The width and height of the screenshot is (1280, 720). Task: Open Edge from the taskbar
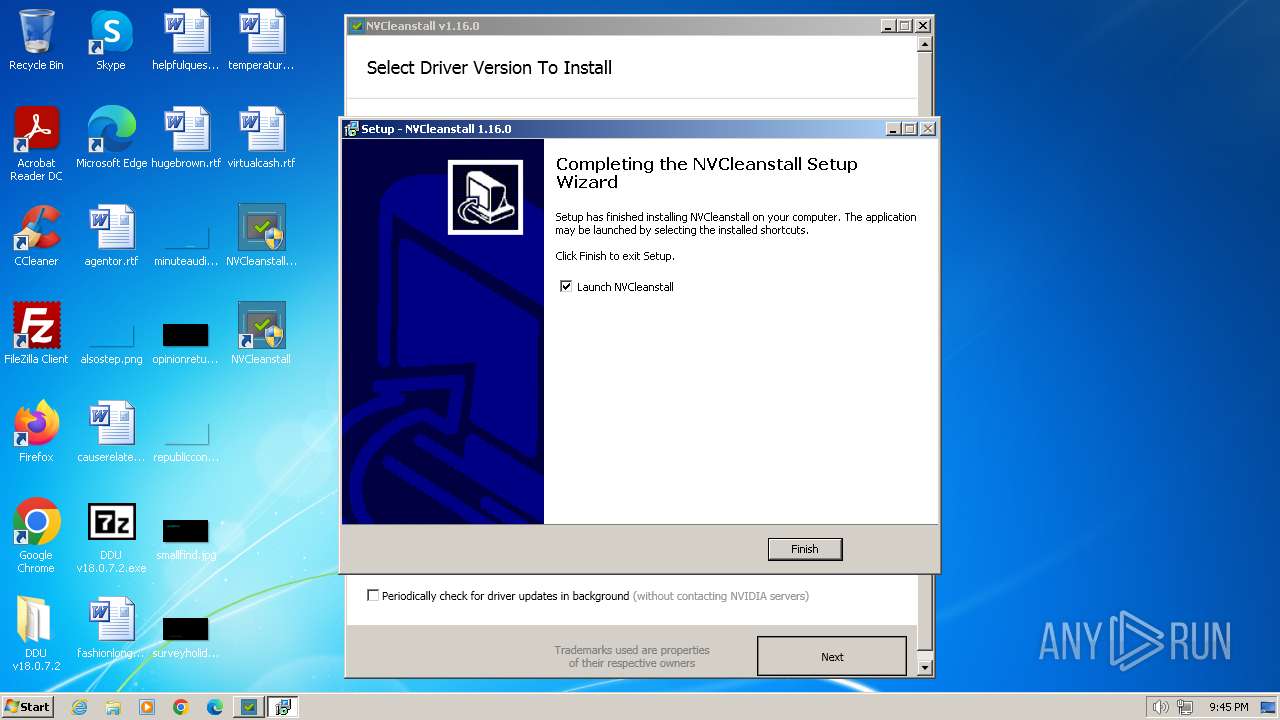[x=215, y=707]
